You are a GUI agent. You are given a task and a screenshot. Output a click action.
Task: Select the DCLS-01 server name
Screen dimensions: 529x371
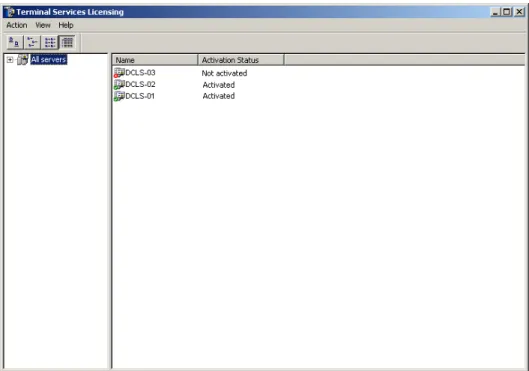click(140, 96)
